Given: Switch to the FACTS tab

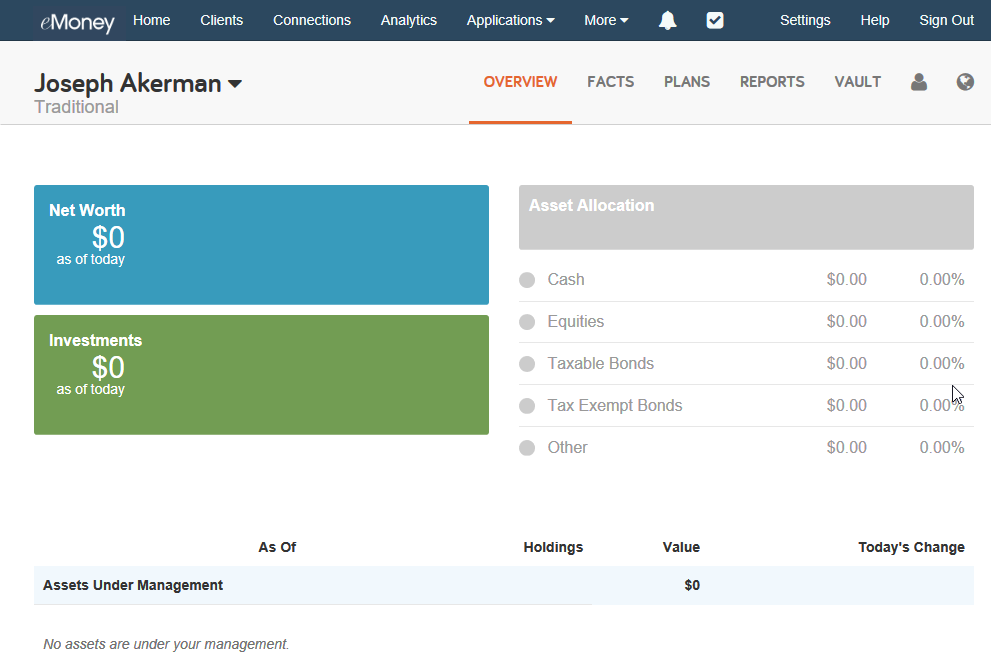Looking at the screenshot, I should pyautogui.click(x=610, y=82).
